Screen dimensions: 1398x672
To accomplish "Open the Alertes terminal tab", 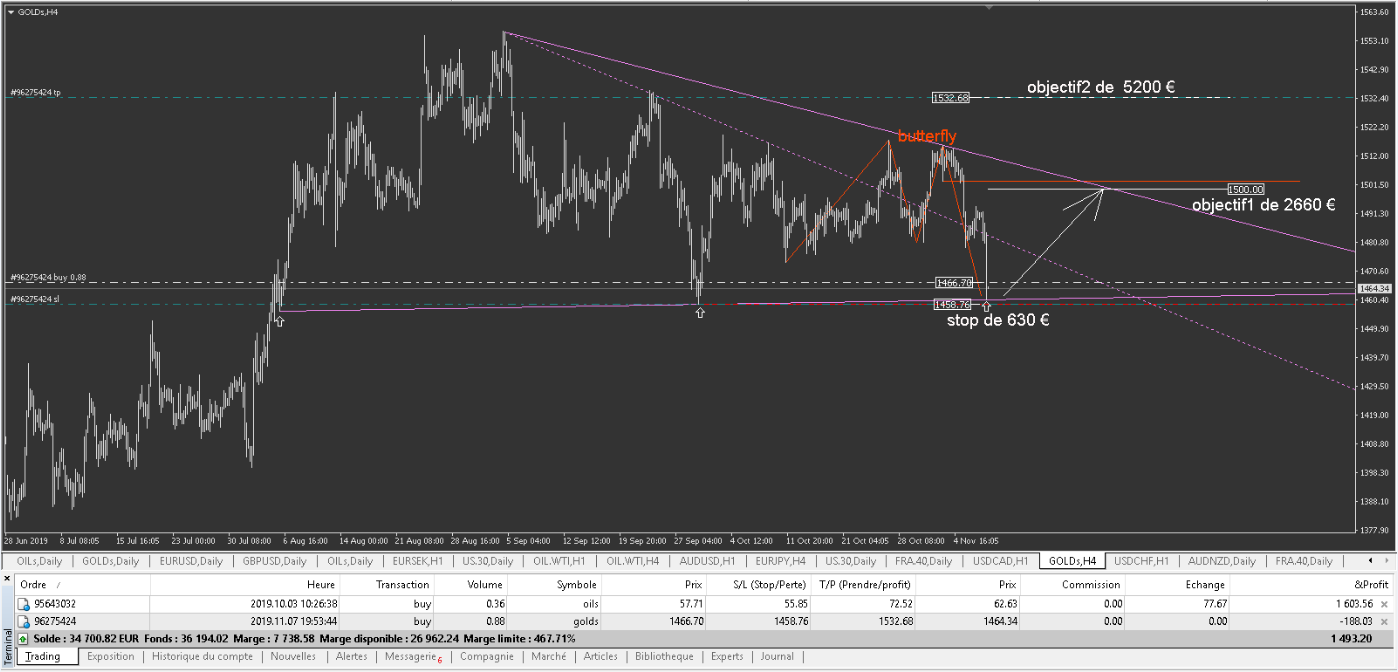I will [x=351, y=657].
